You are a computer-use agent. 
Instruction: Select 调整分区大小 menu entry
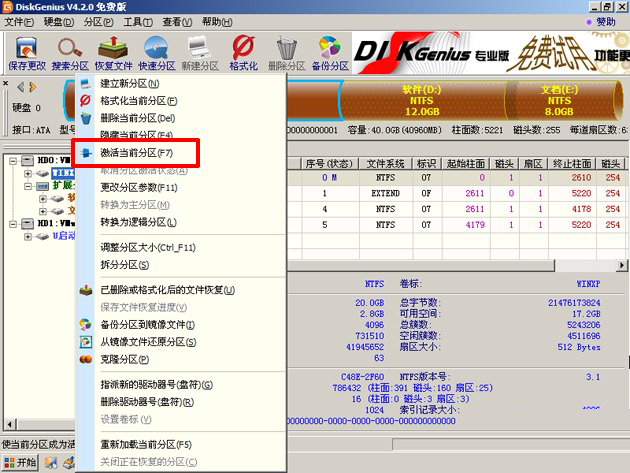147,246
